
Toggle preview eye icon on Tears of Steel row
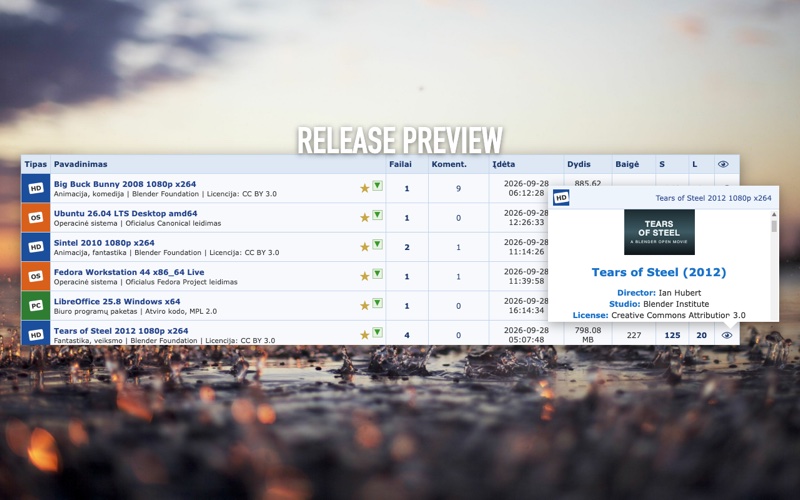click(x=727, y=335)
